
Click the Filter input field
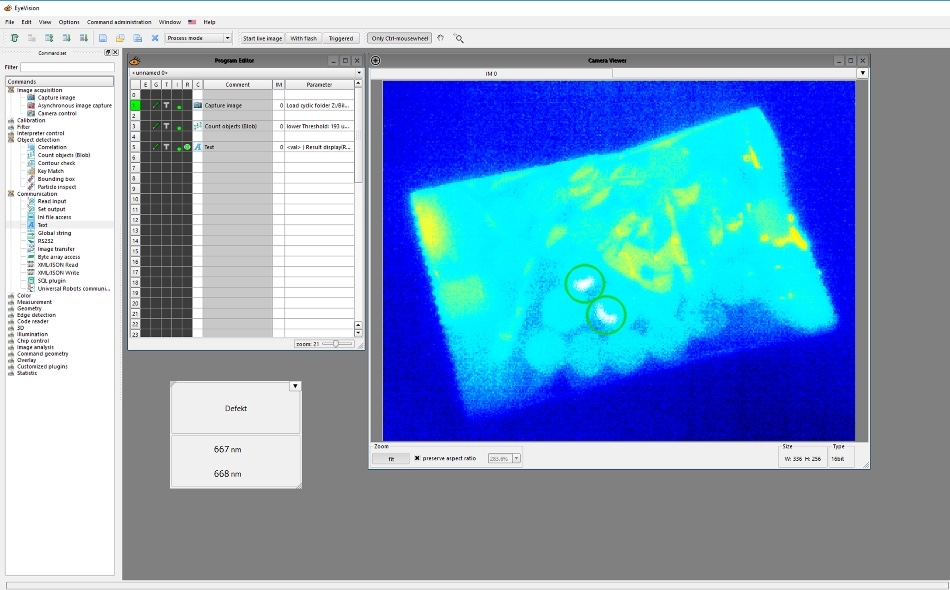tap(67, 67)
